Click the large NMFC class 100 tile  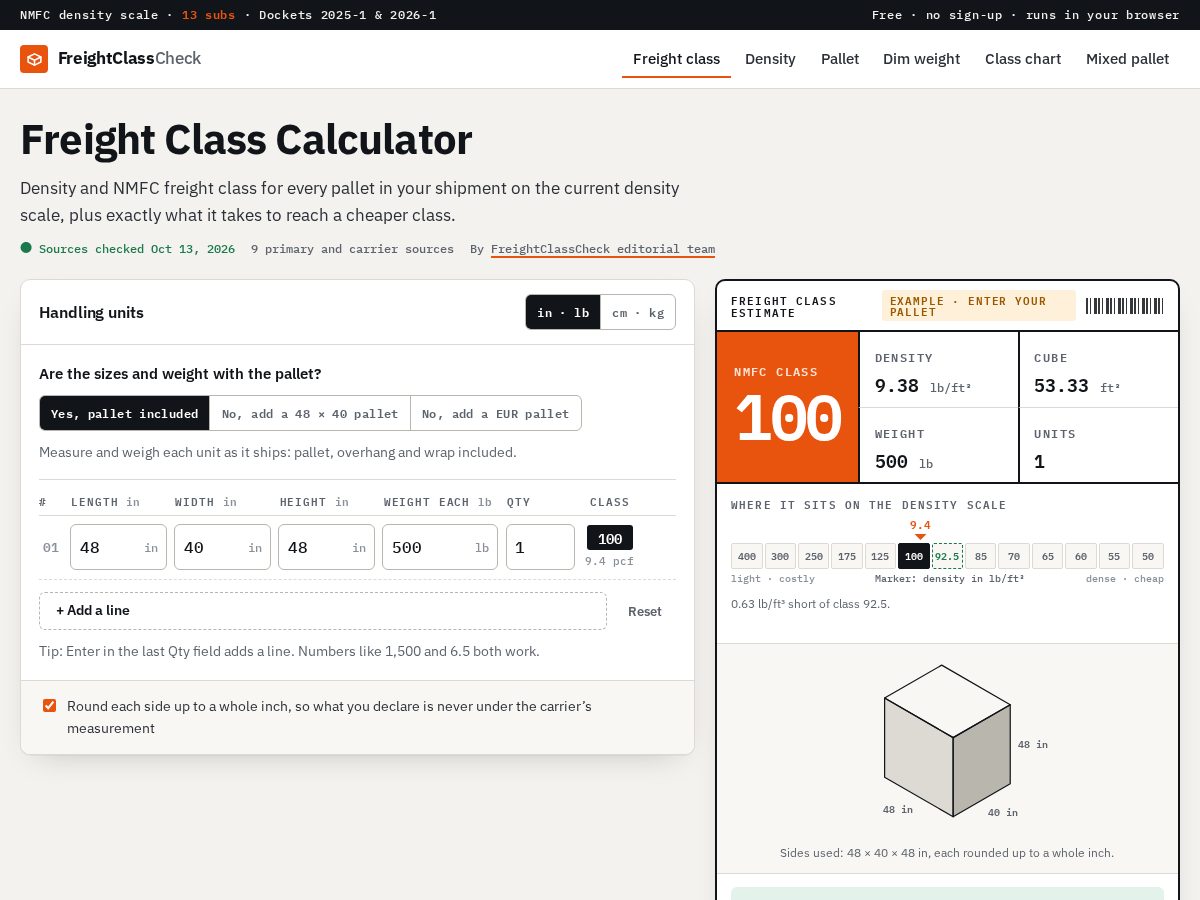[788, 407]
